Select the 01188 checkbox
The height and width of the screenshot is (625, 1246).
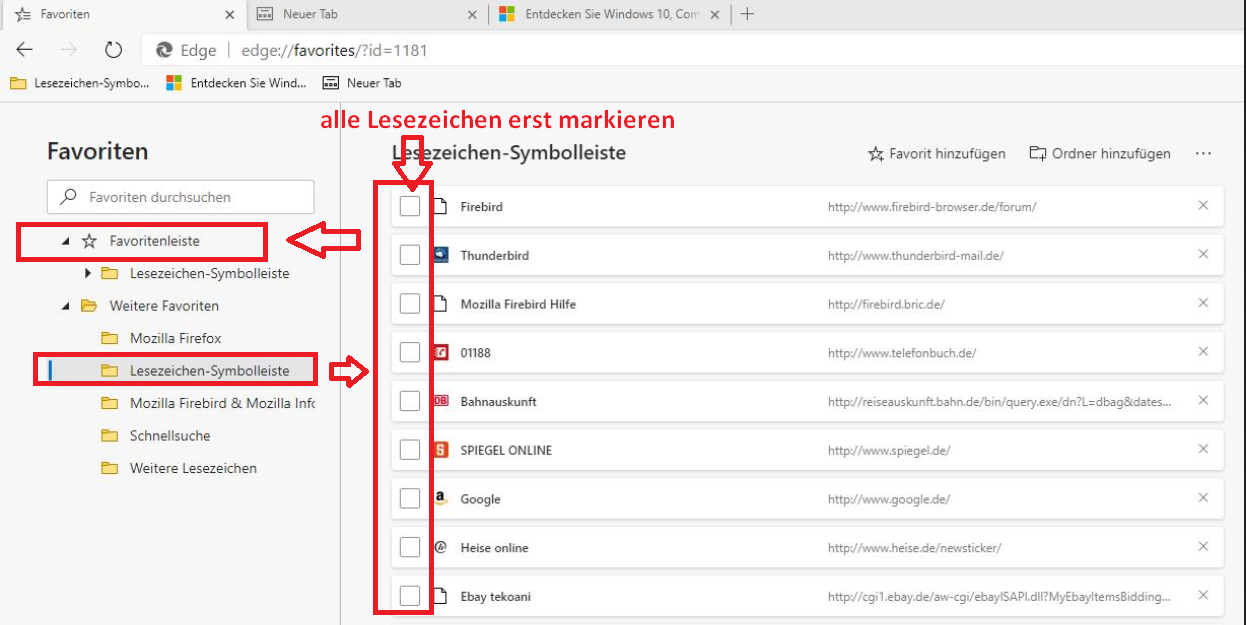(409, 352)
